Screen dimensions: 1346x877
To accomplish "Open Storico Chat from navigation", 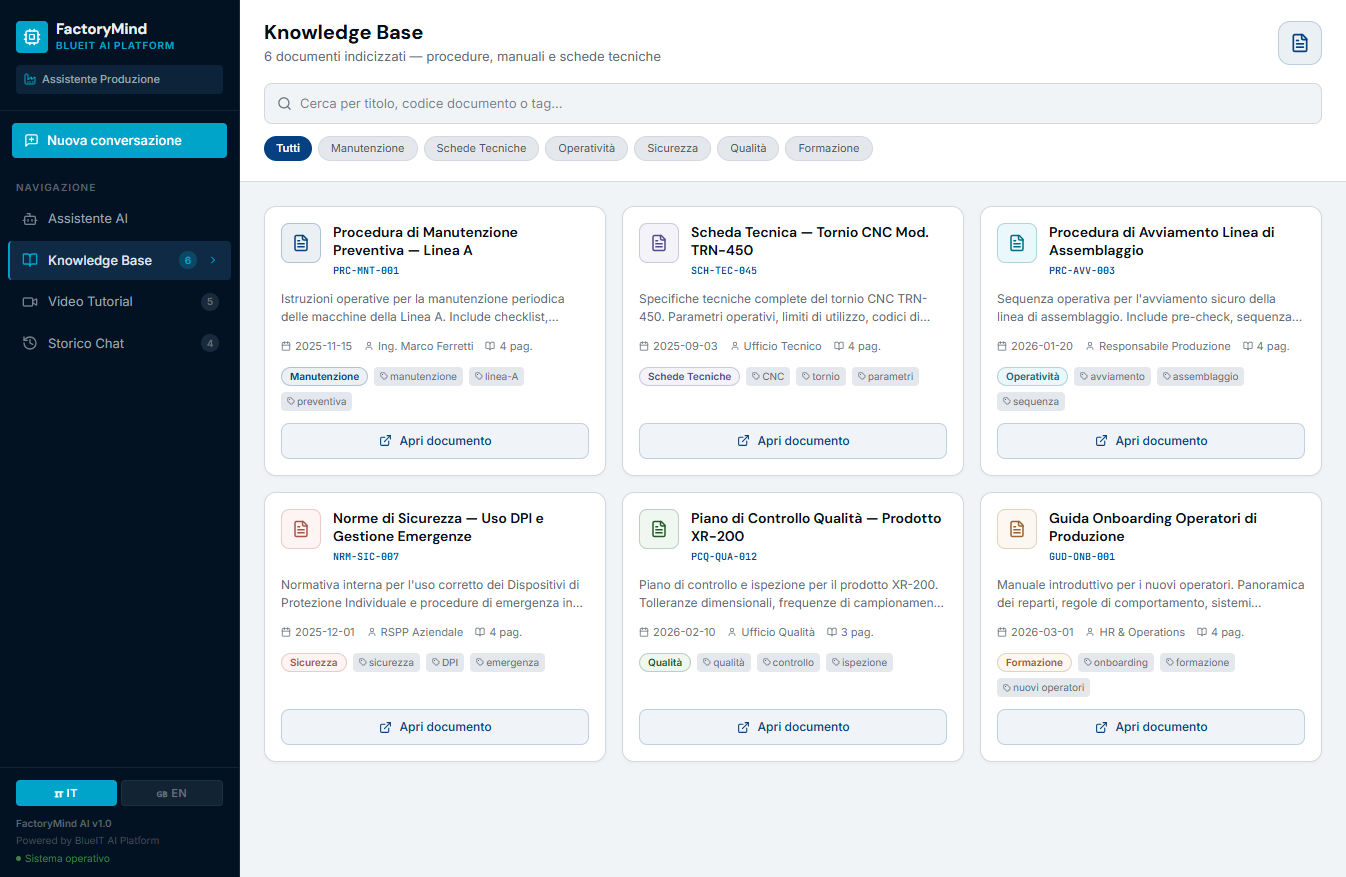I will (119, 343).
